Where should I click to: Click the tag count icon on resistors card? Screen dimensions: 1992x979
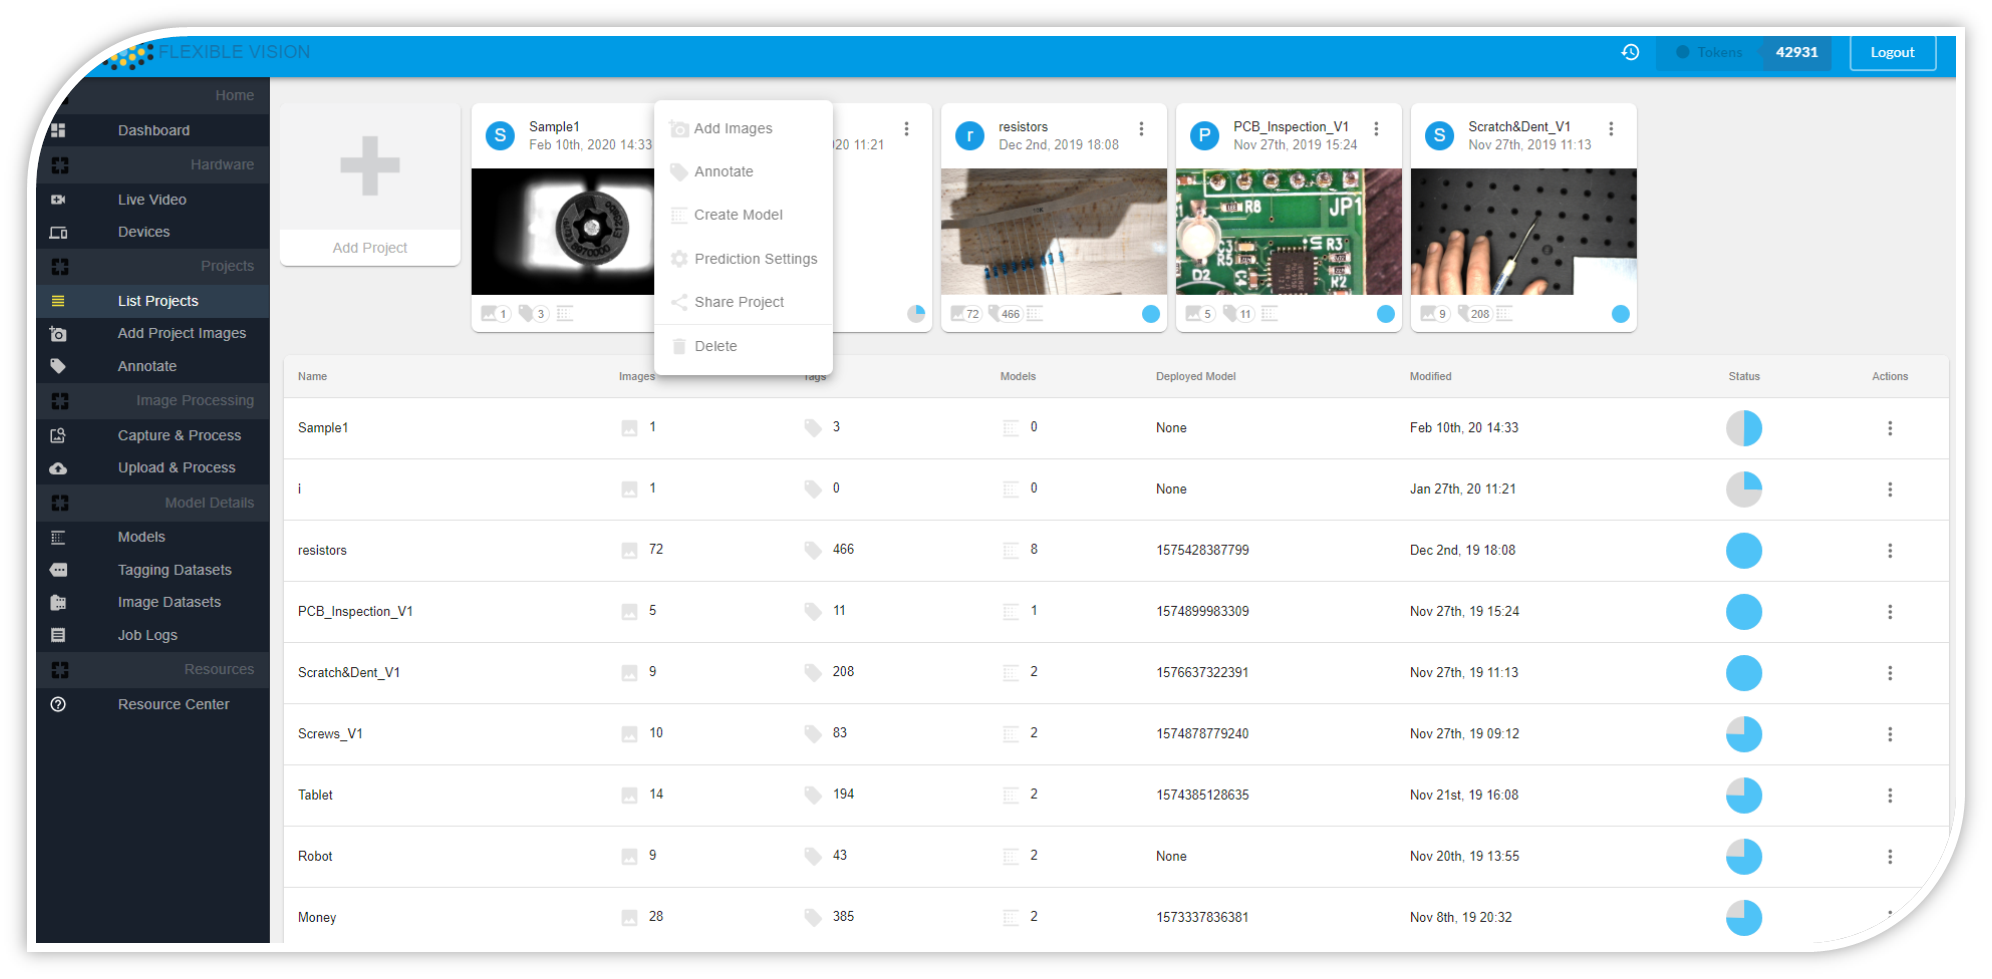pyautogui.click(x=994, y=313)
